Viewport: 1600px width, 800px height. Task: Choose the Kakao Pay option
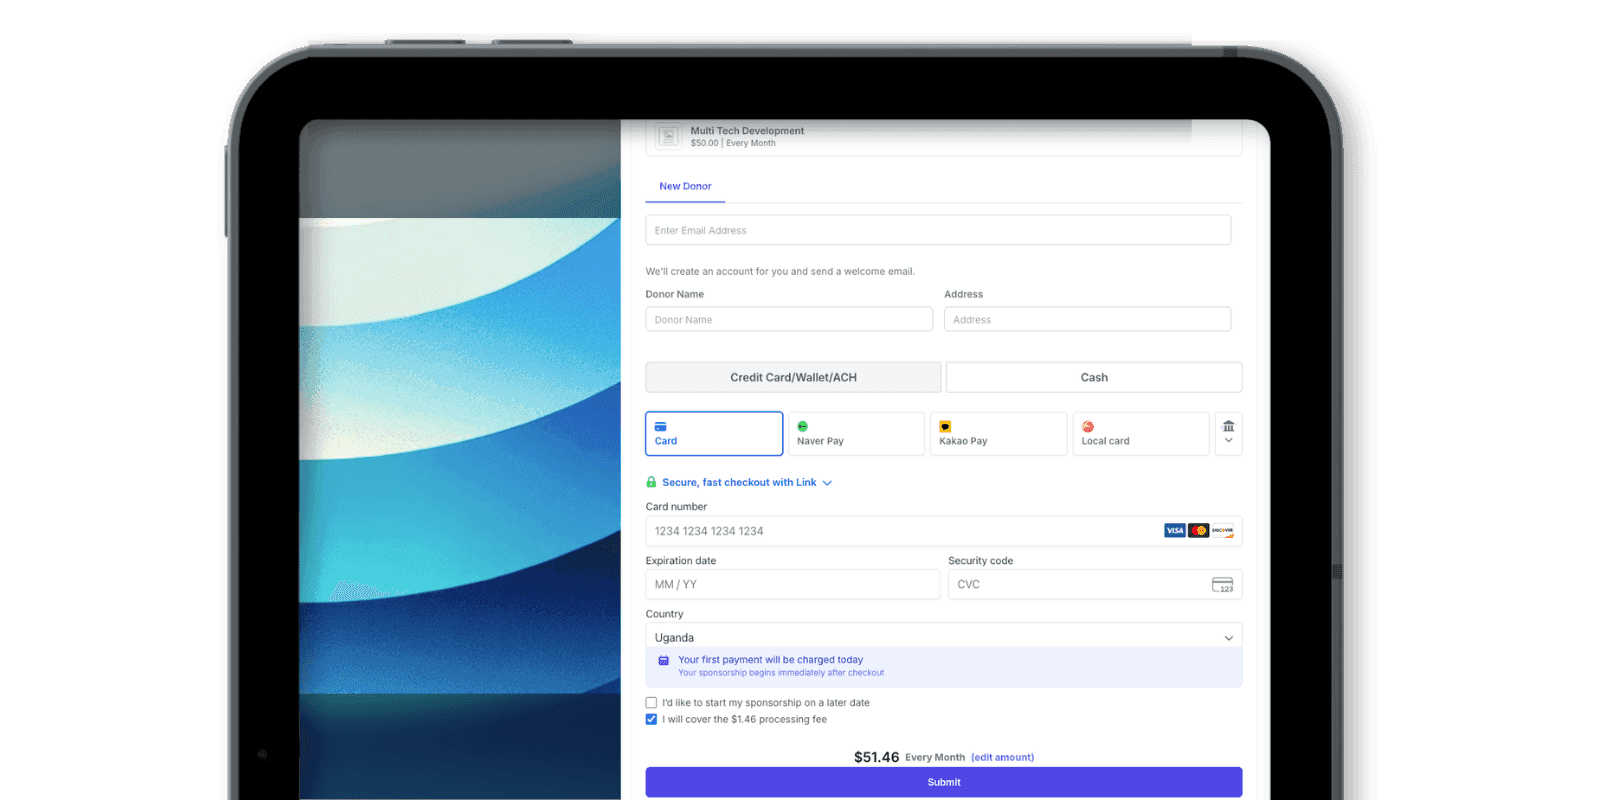(x=998, y=434)
